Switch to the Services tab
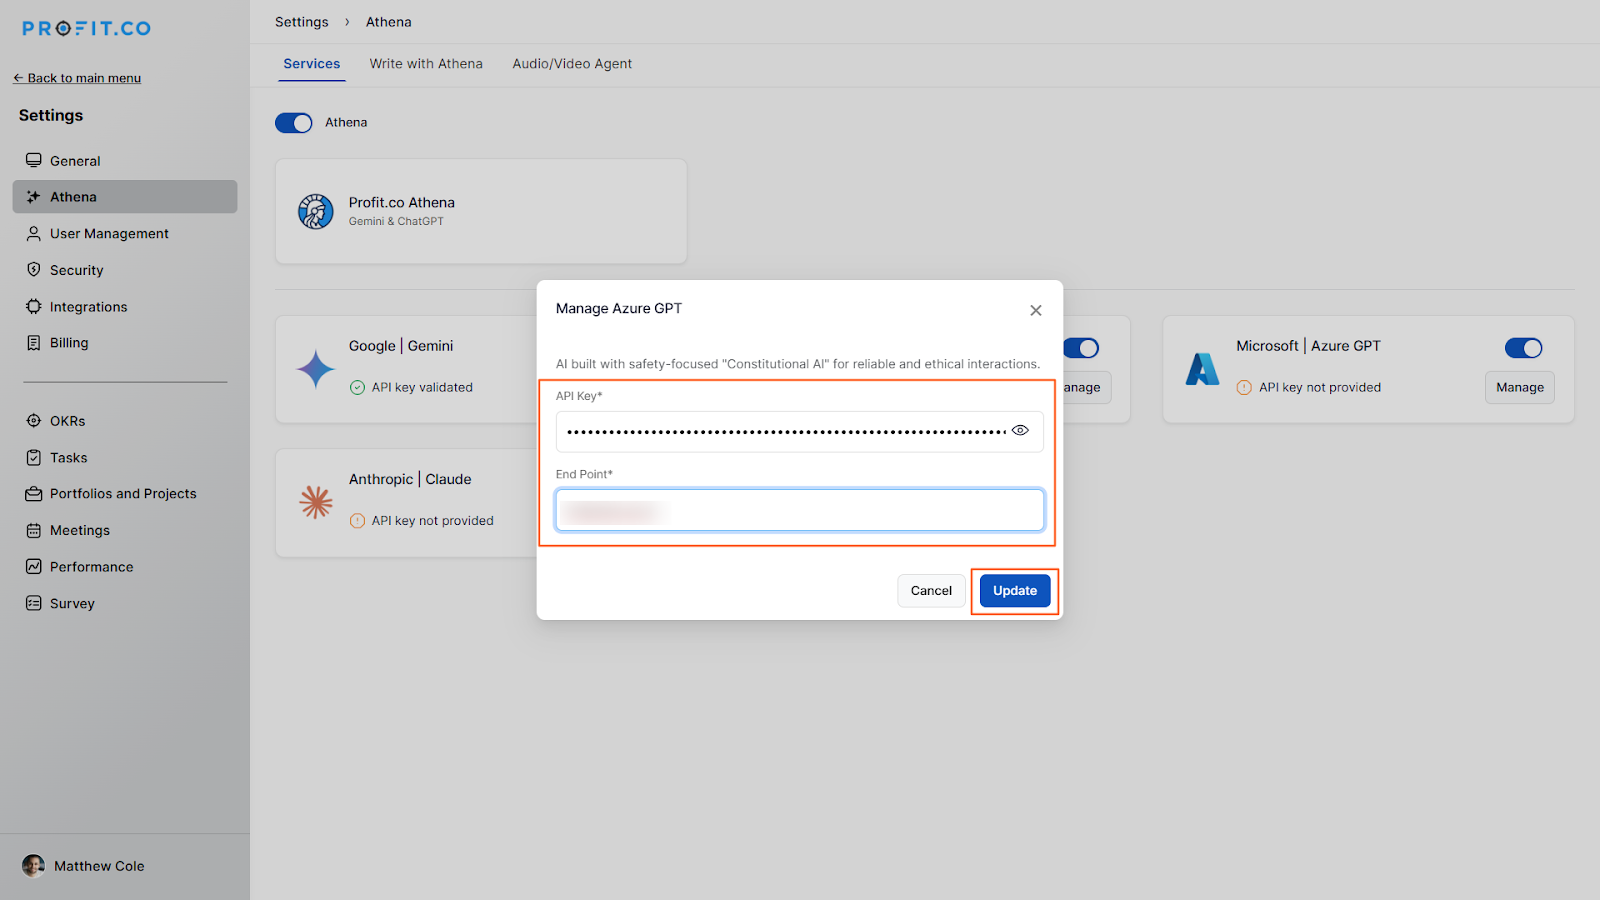The width and height of the screenshot is (1600, 900). [311, 64]
